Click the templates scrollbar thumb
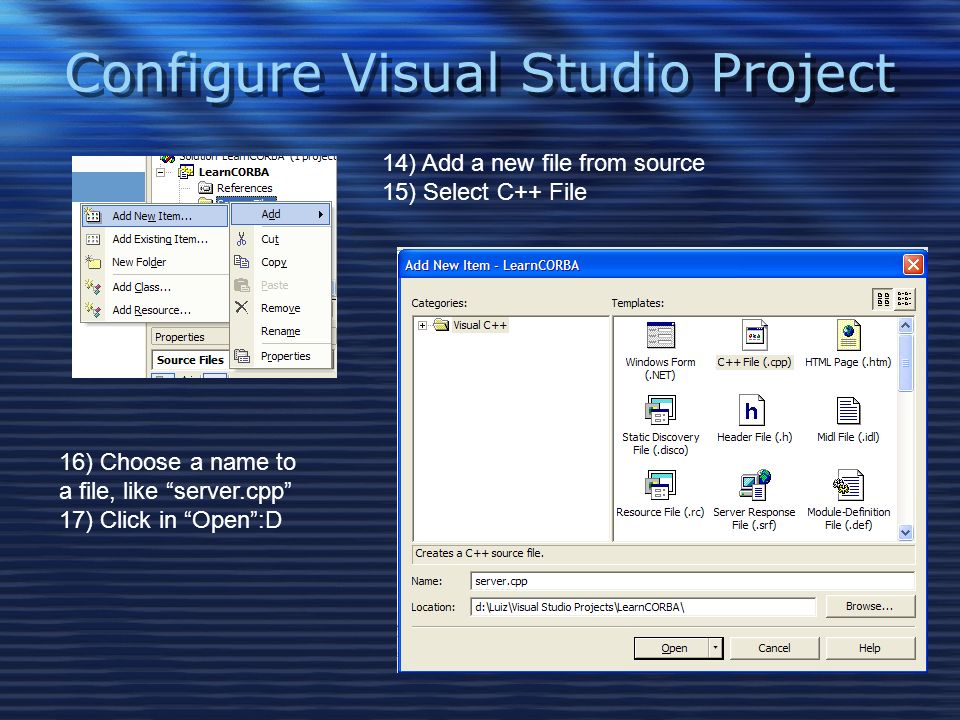Viewport: 960px width, 720px height. pos(906,362)
